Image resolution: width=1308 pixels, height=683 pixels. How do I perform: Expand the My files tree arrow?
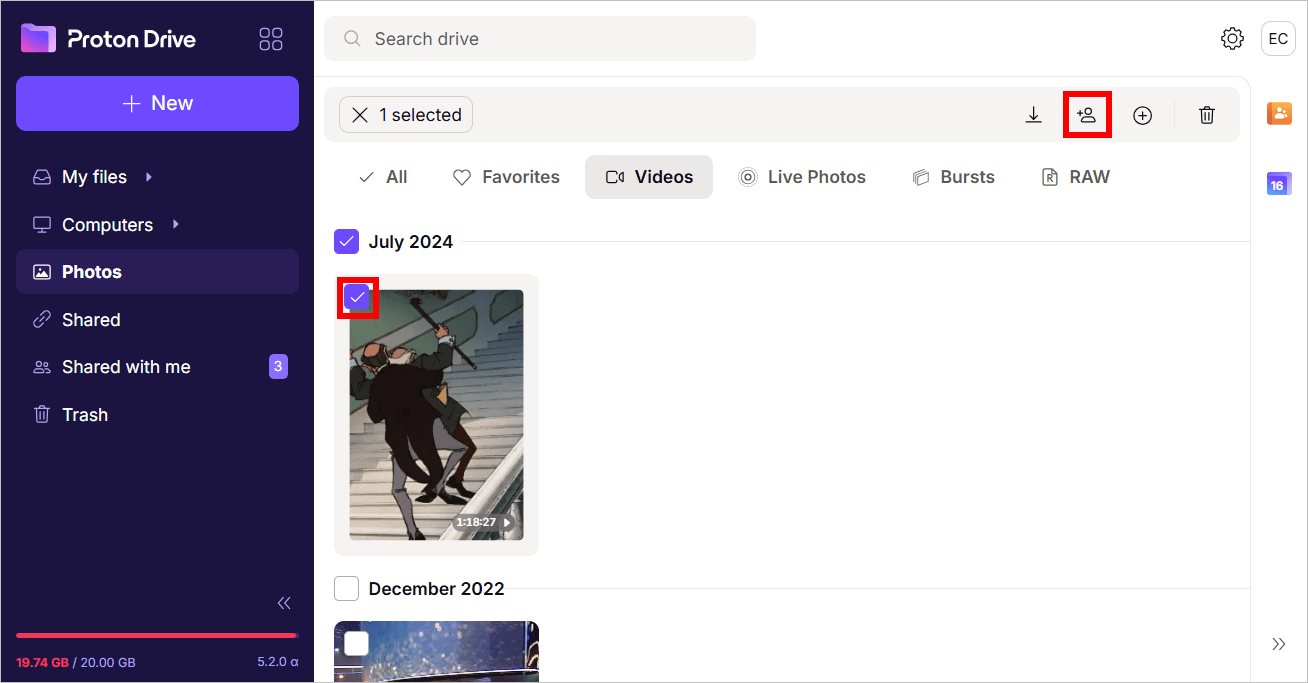(149, 177)
